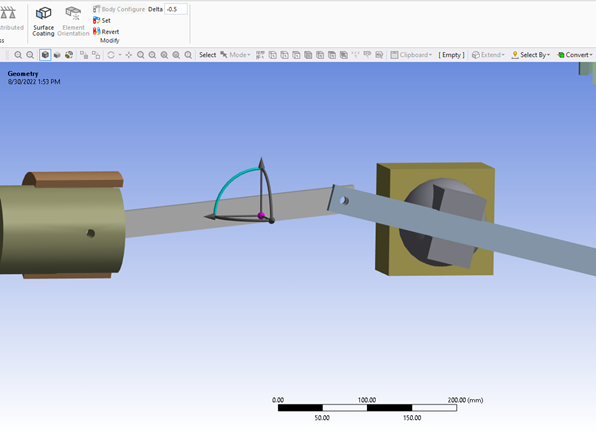Toggle first selection filter icon after smart select
The height and width of the screenshot is (432, 596).
pos(273,55)
